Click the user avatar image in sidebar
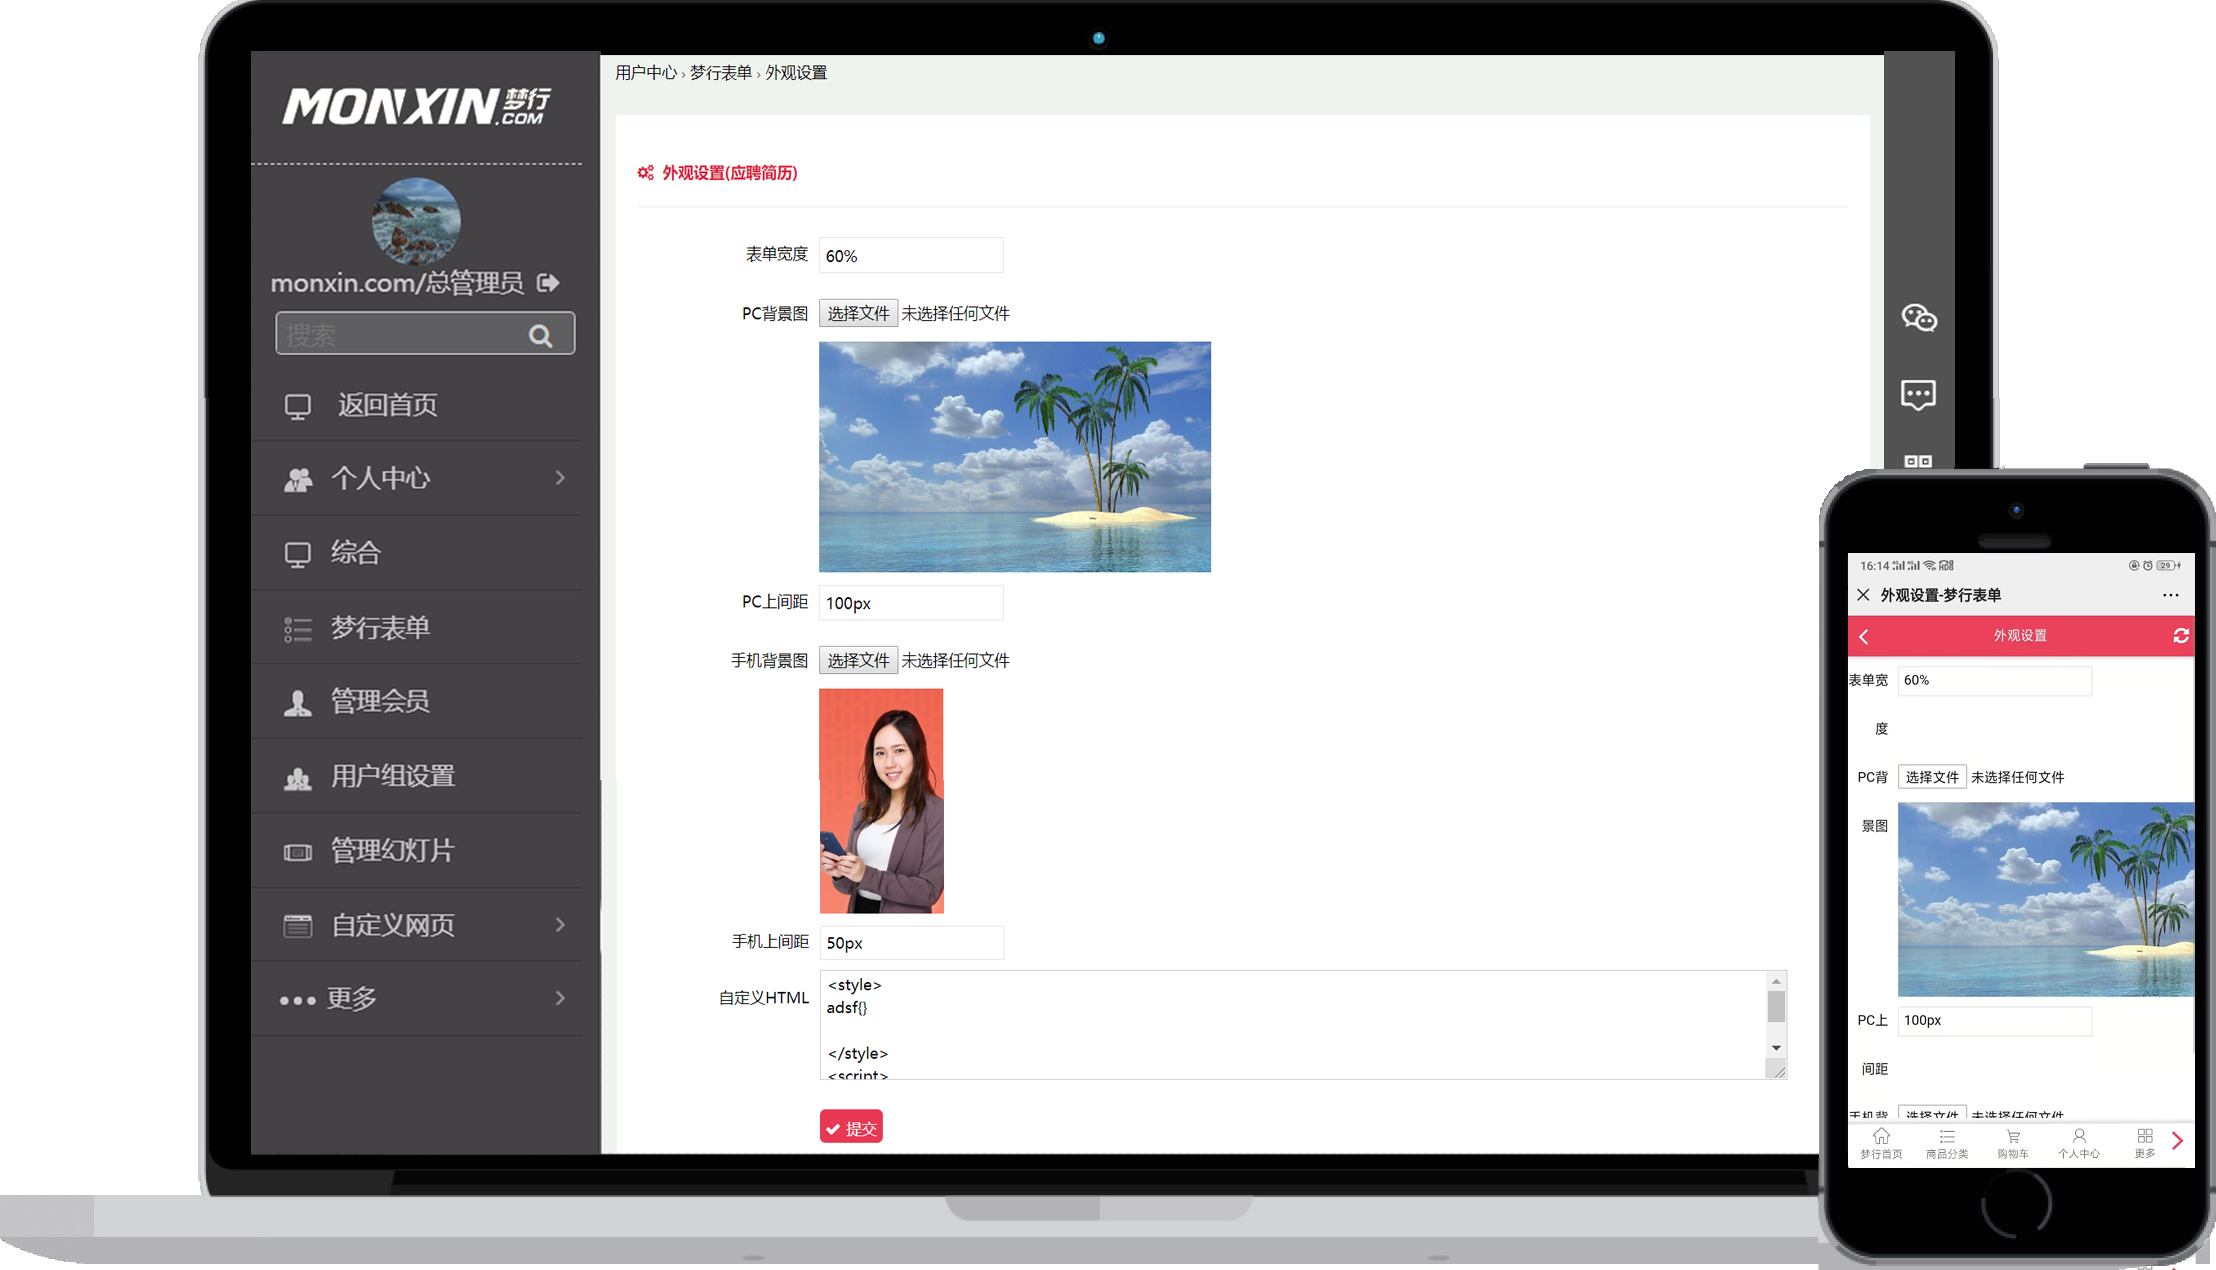2216x1270 pixels. coord(416,222)
